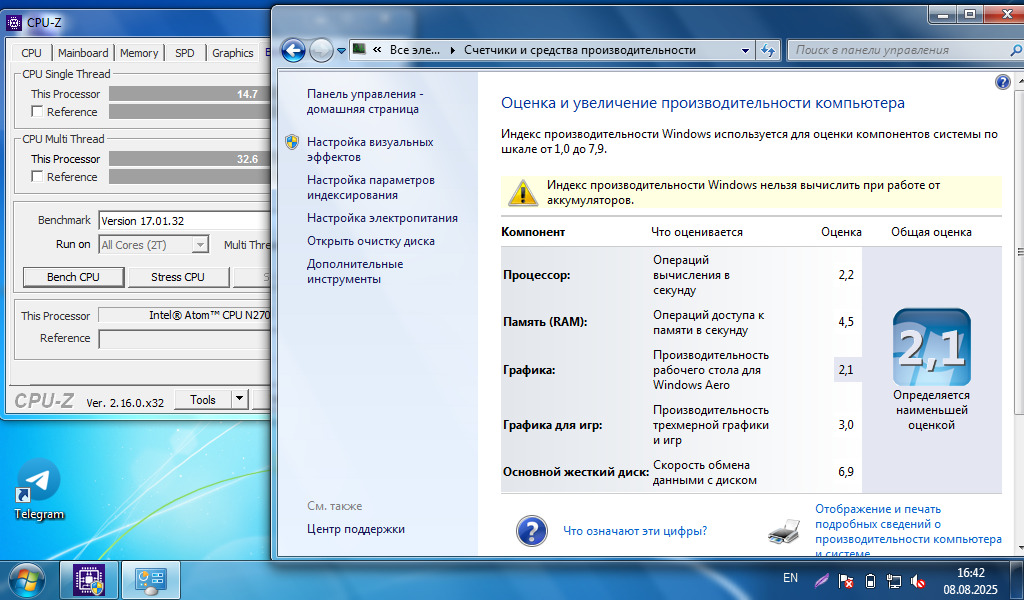Click the RAM subscore value 4,5
This screenshot has height=600, width=1024.
(x=846, y=322)
